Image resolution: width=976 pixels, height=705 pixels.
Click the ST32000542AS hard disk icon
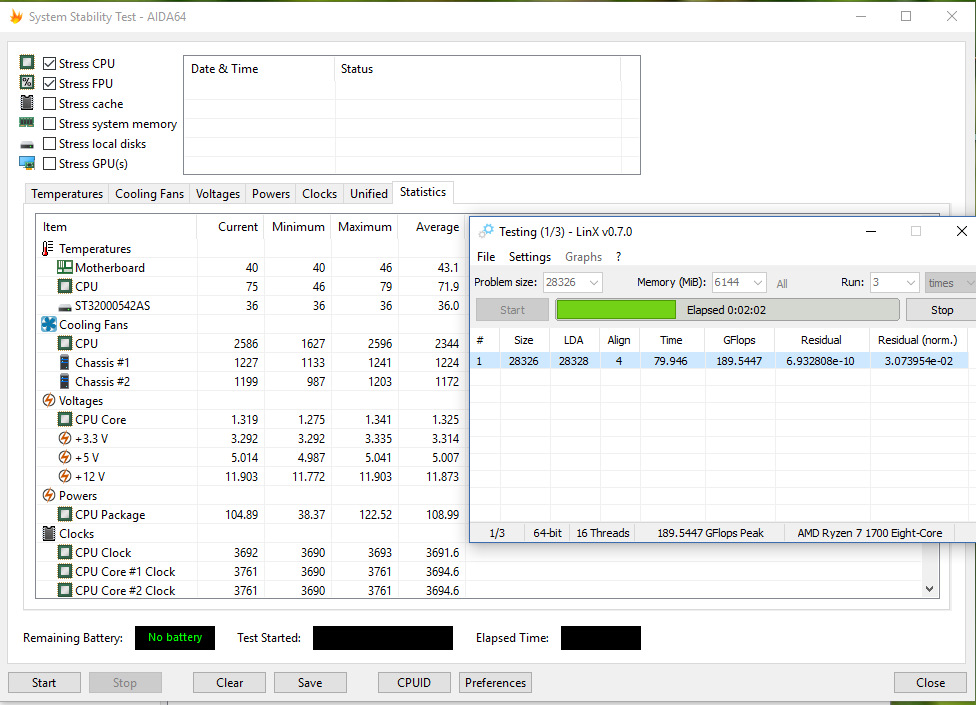pyautogui.click(x=65, y=306)
